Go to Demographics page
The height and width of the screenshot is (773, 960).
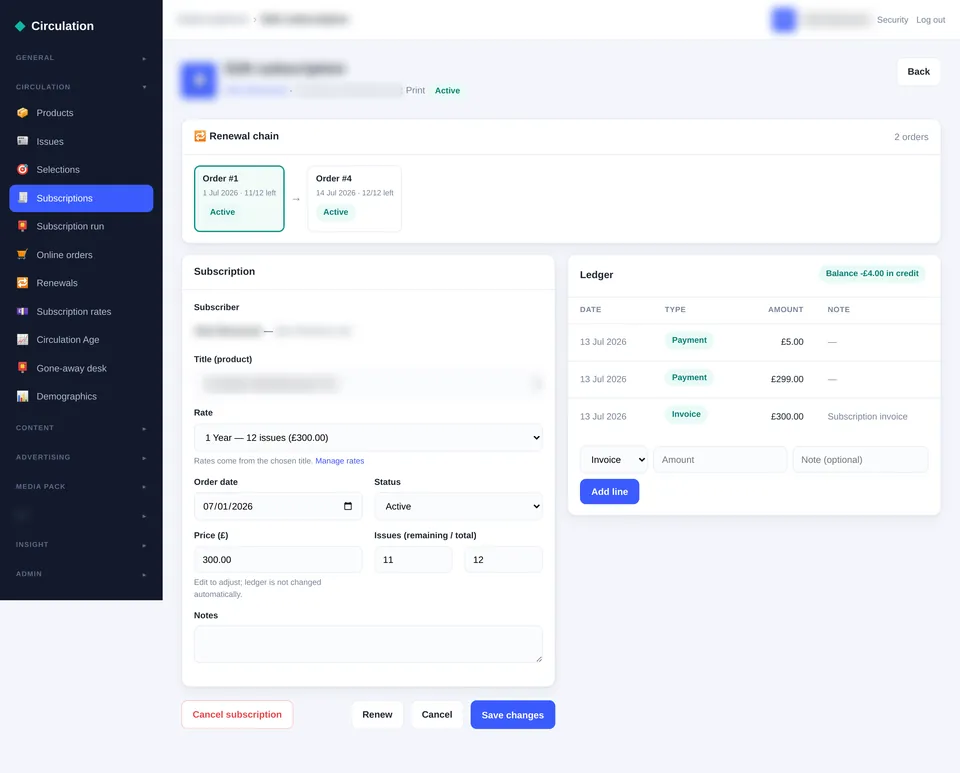click(81, 396)
